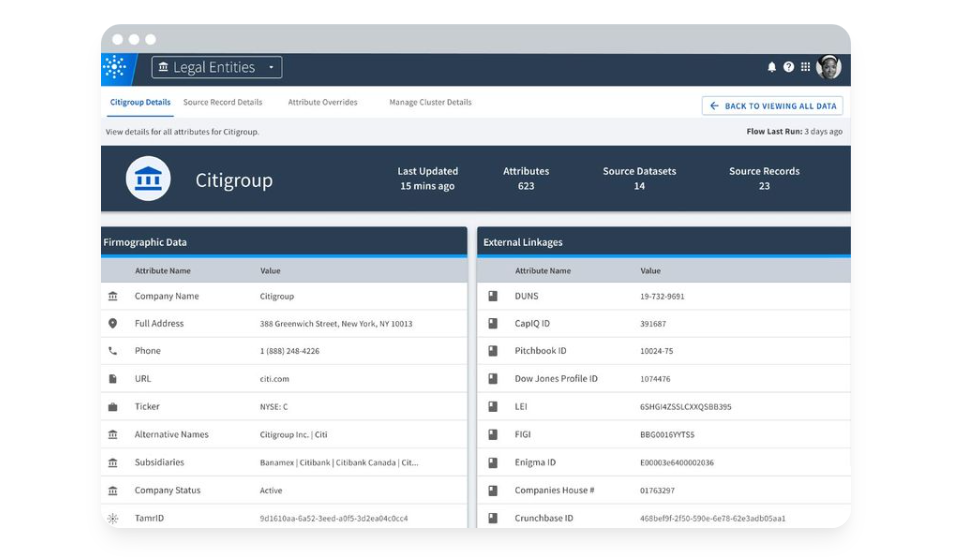
Task: Click the Citigroup bank building logo
Action: click(148, 179)
